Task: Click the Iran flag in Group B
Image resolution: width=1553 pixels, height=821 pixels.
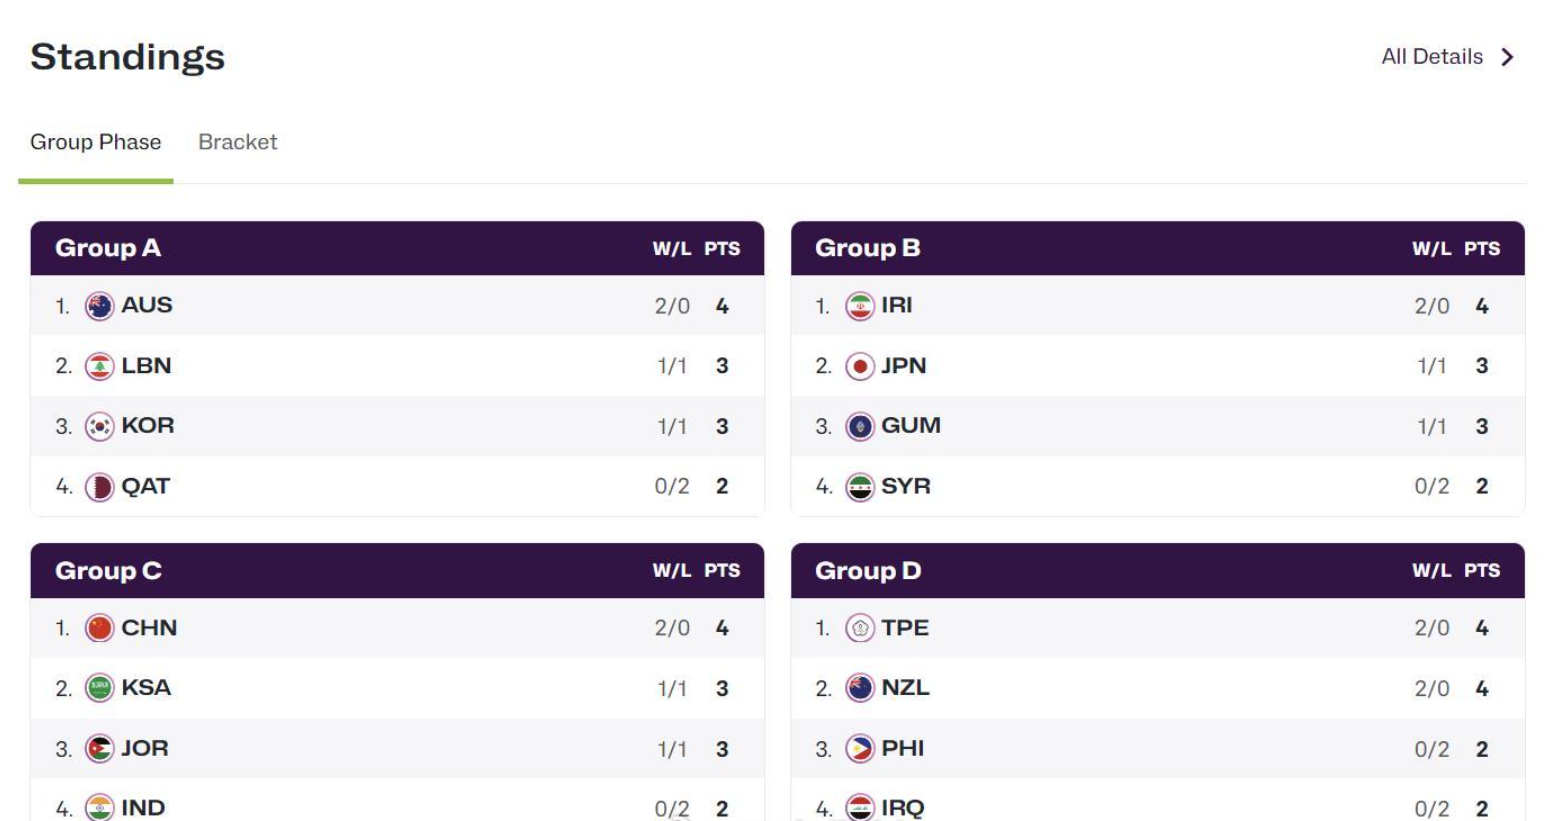Action: click(859, 306)
